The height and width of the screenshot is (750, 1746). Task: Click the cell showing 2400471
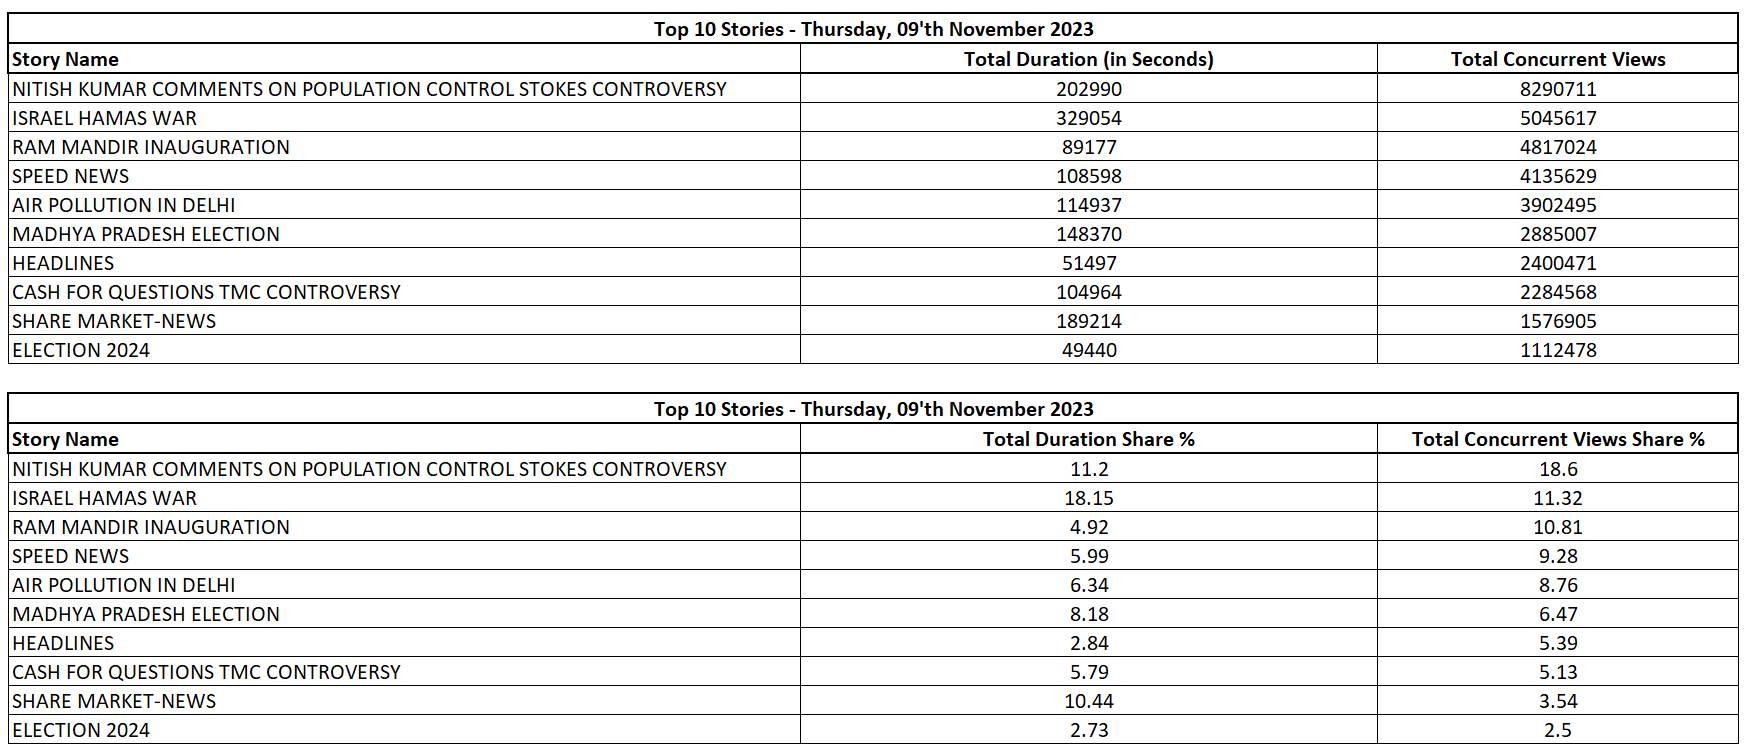tap(1557, 263)
